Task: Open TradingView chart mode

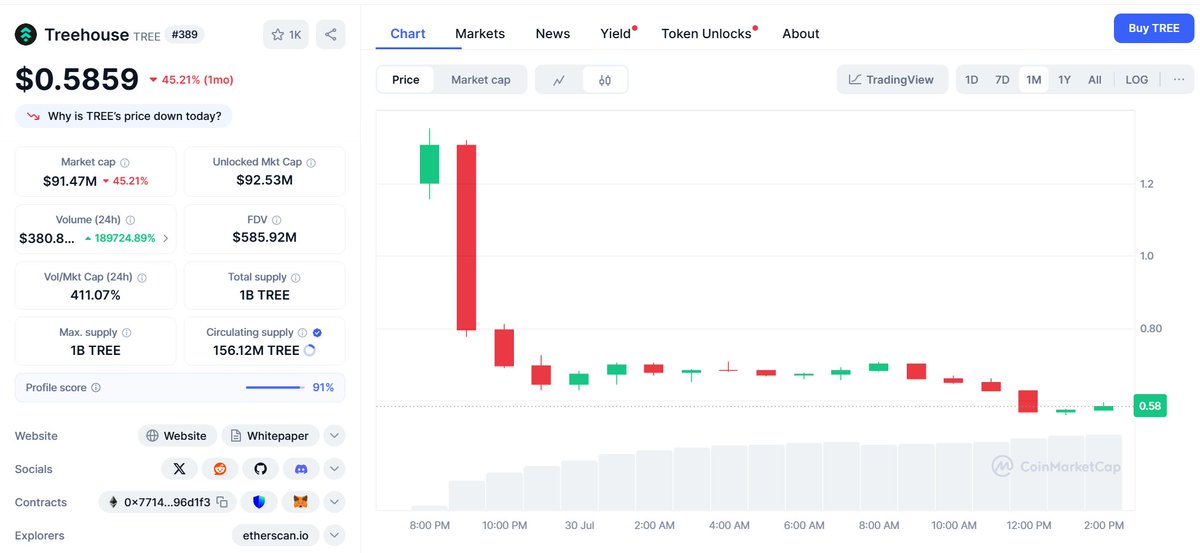Action: coord(891,80)
